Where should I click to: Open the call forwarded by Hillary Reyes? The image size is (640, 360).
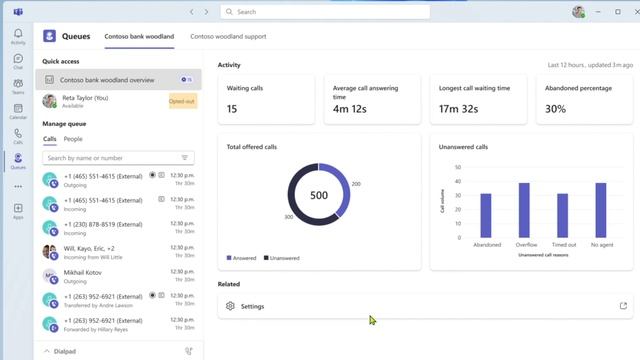click(118, 324)
